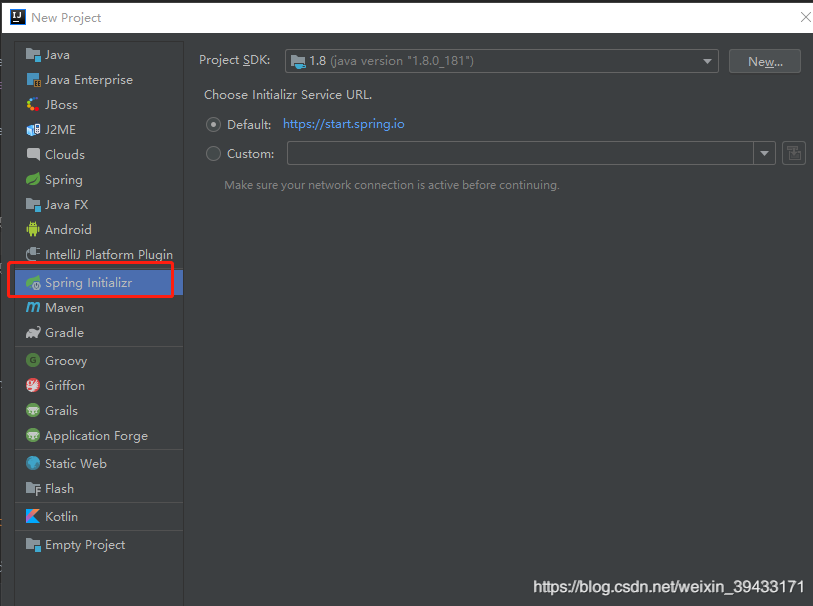The height and width of the screenshot is (606, 813).
Task: Click the Java Enterprise icon
Action: coord(33,80)
